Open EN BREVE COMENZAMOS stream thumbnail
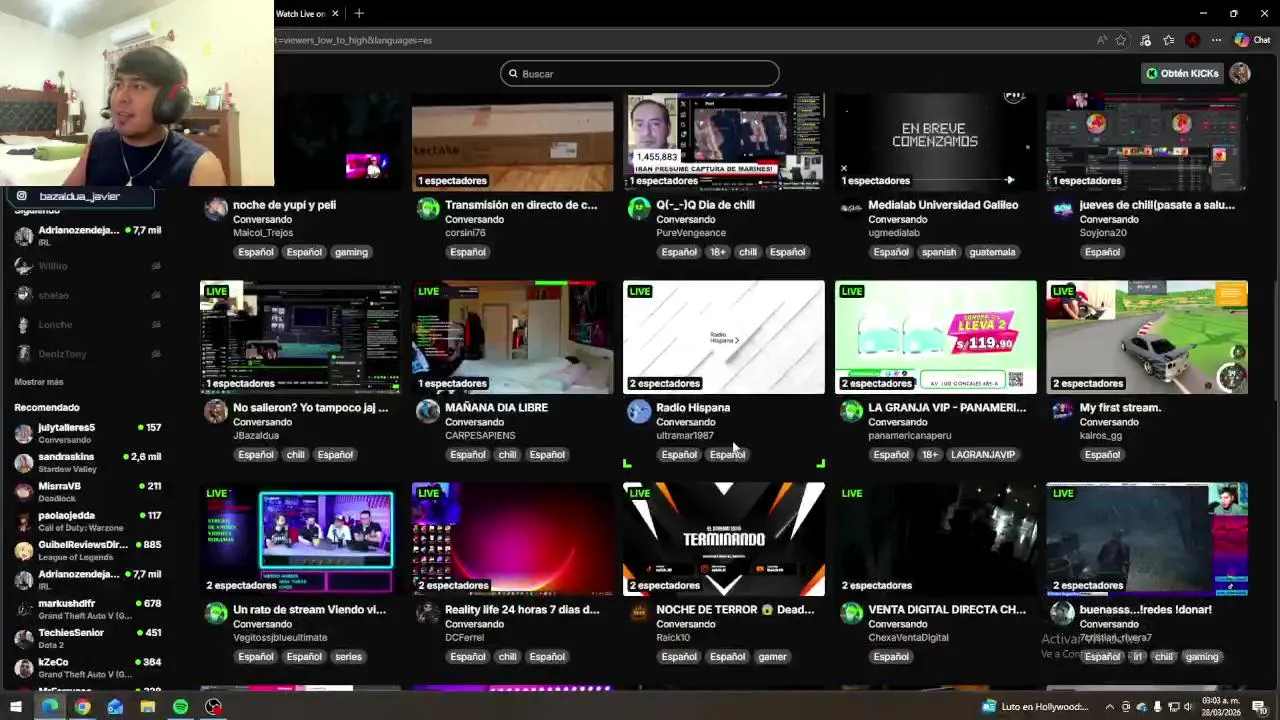The height and width of the screenshot is (720, 1280). pos(936,142)
